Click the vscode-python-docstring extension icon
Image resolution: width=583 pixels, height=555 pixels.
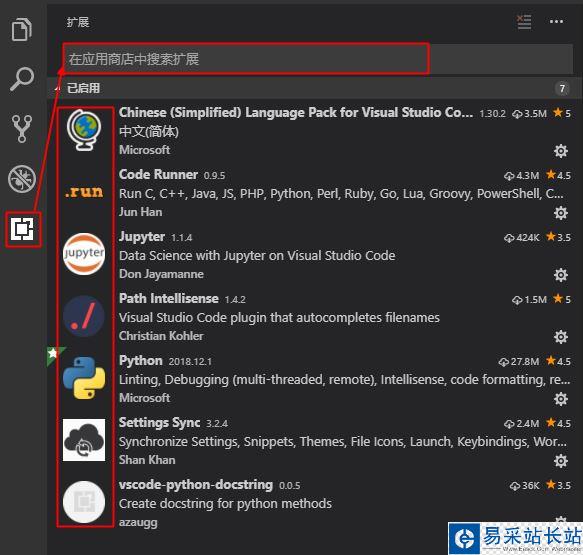(84, 502)
